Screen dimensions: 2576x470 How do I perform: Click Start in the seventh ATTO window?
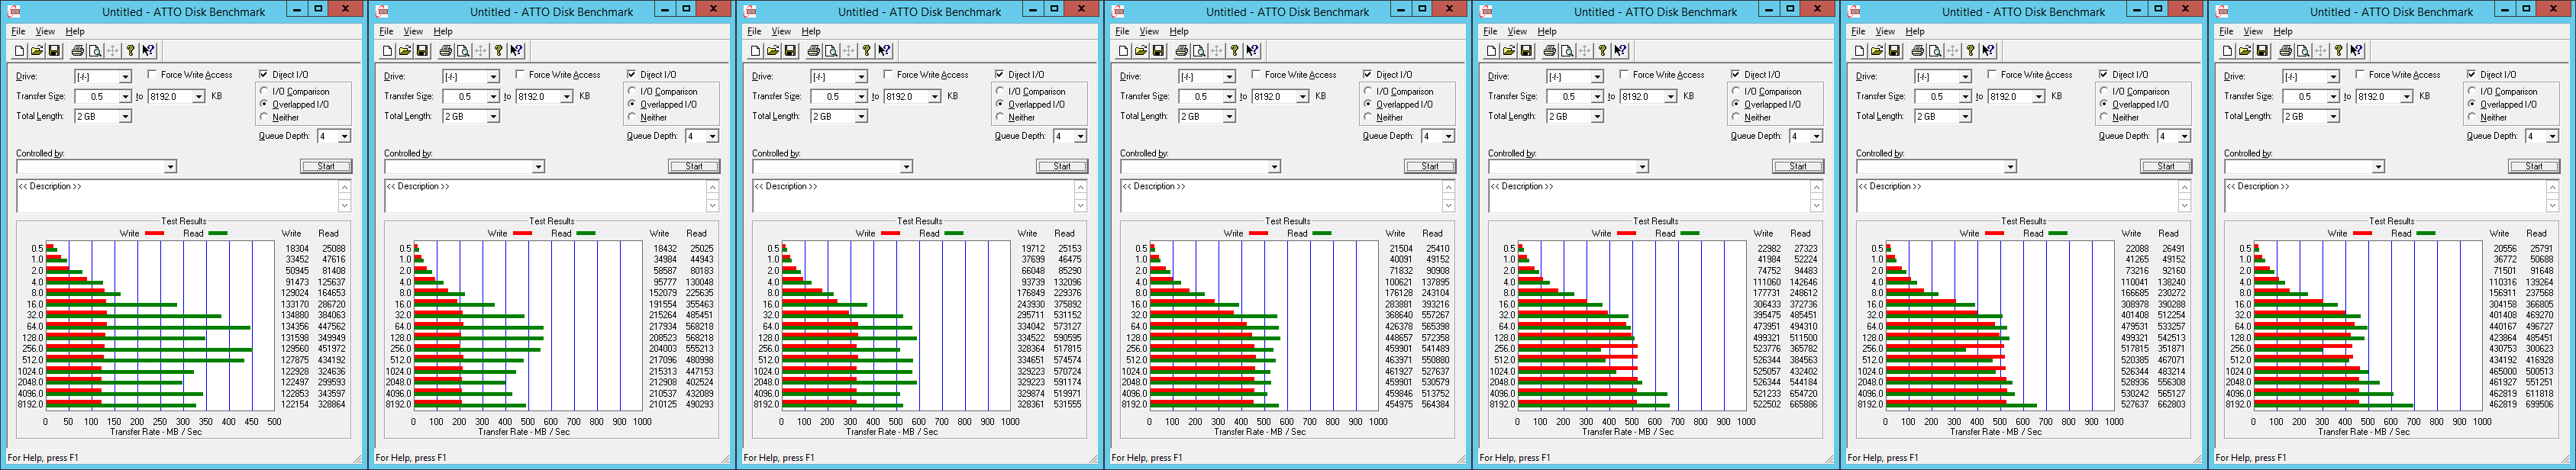pos(2534,166)
